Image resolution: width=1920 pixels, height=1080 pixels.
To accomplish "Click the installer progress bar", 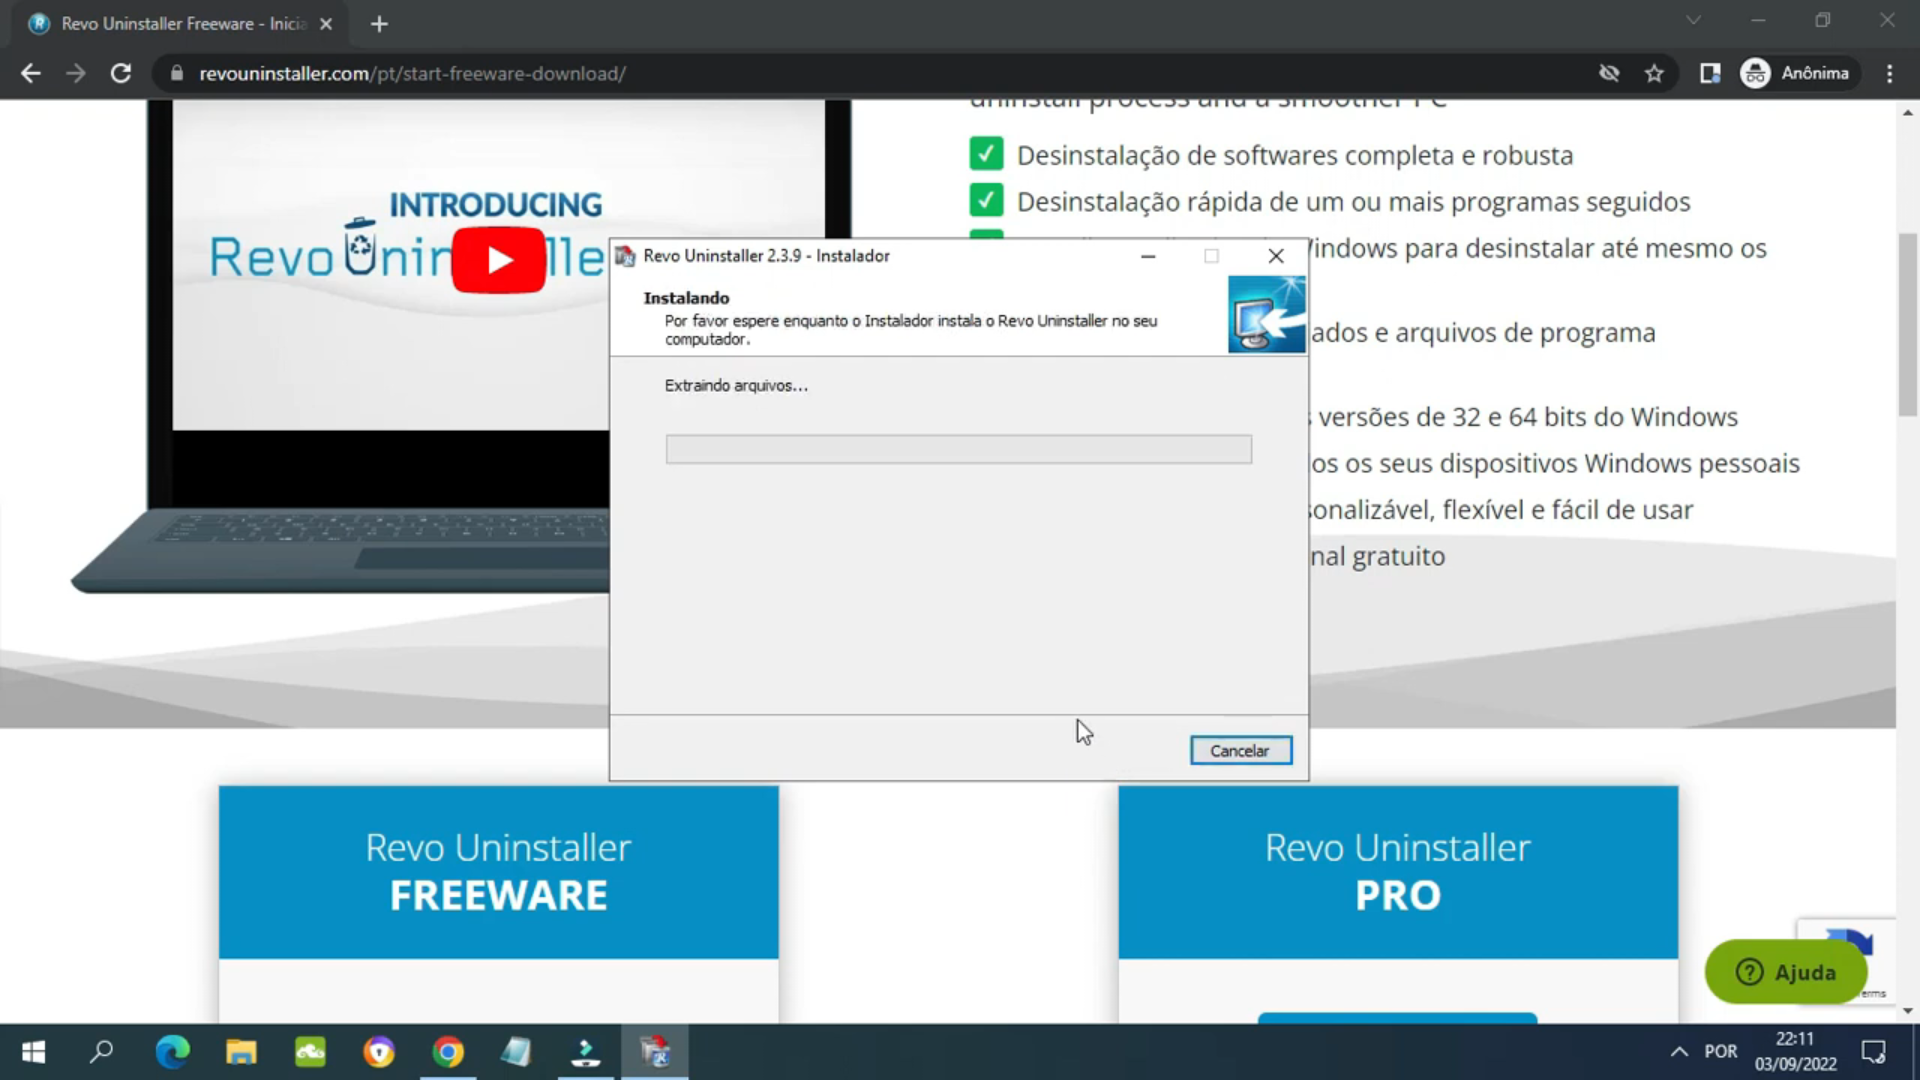I will pos(958,449).
